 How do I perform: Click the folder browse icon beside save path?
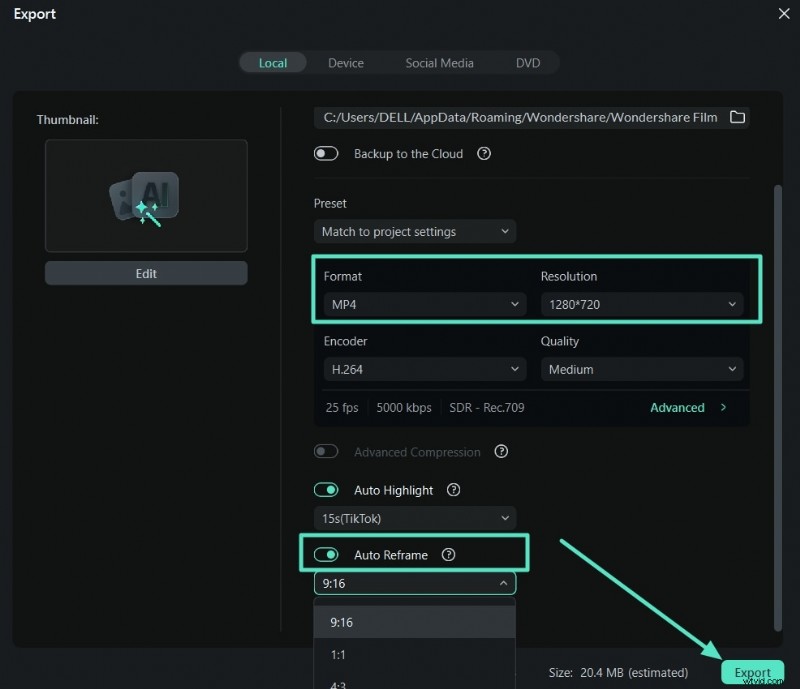point(737,117)
